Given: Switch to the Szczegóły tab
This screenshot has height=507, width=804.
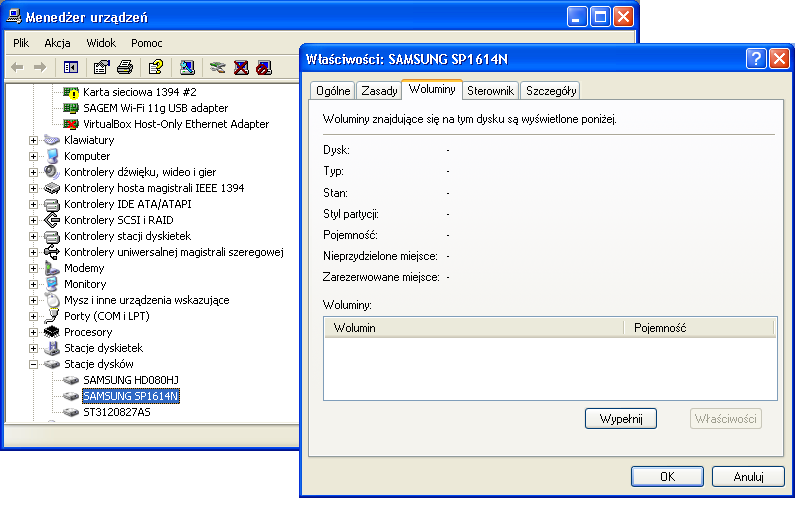Looking at the screenshot, I should [551, 91].
